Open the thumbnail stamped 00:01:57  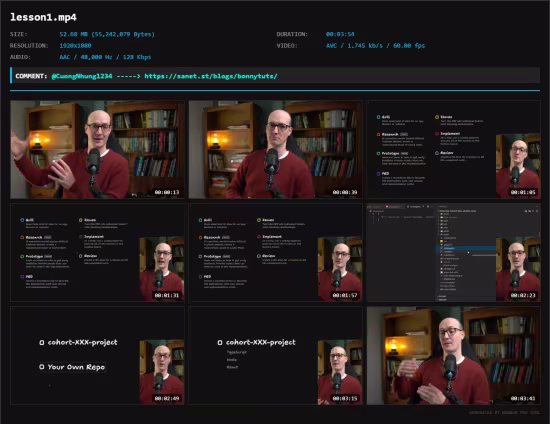(x=275, y=253)
